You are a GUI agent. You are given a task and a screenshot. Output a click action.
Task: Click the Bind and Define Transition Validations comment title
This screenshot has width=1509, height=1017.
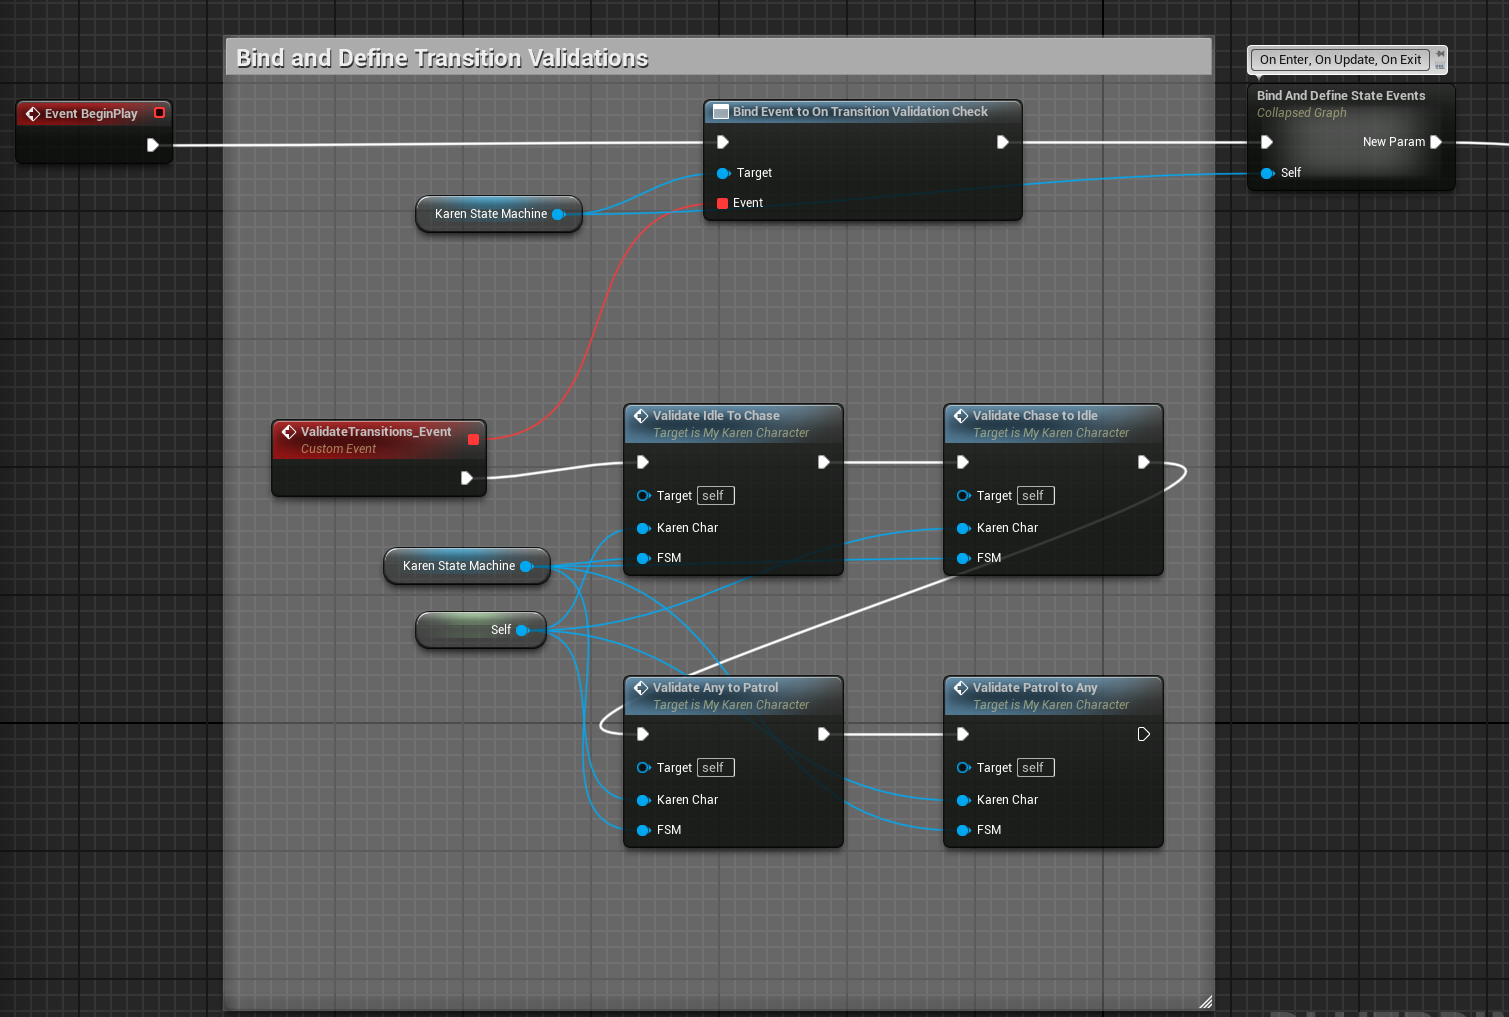pos(441,58)
